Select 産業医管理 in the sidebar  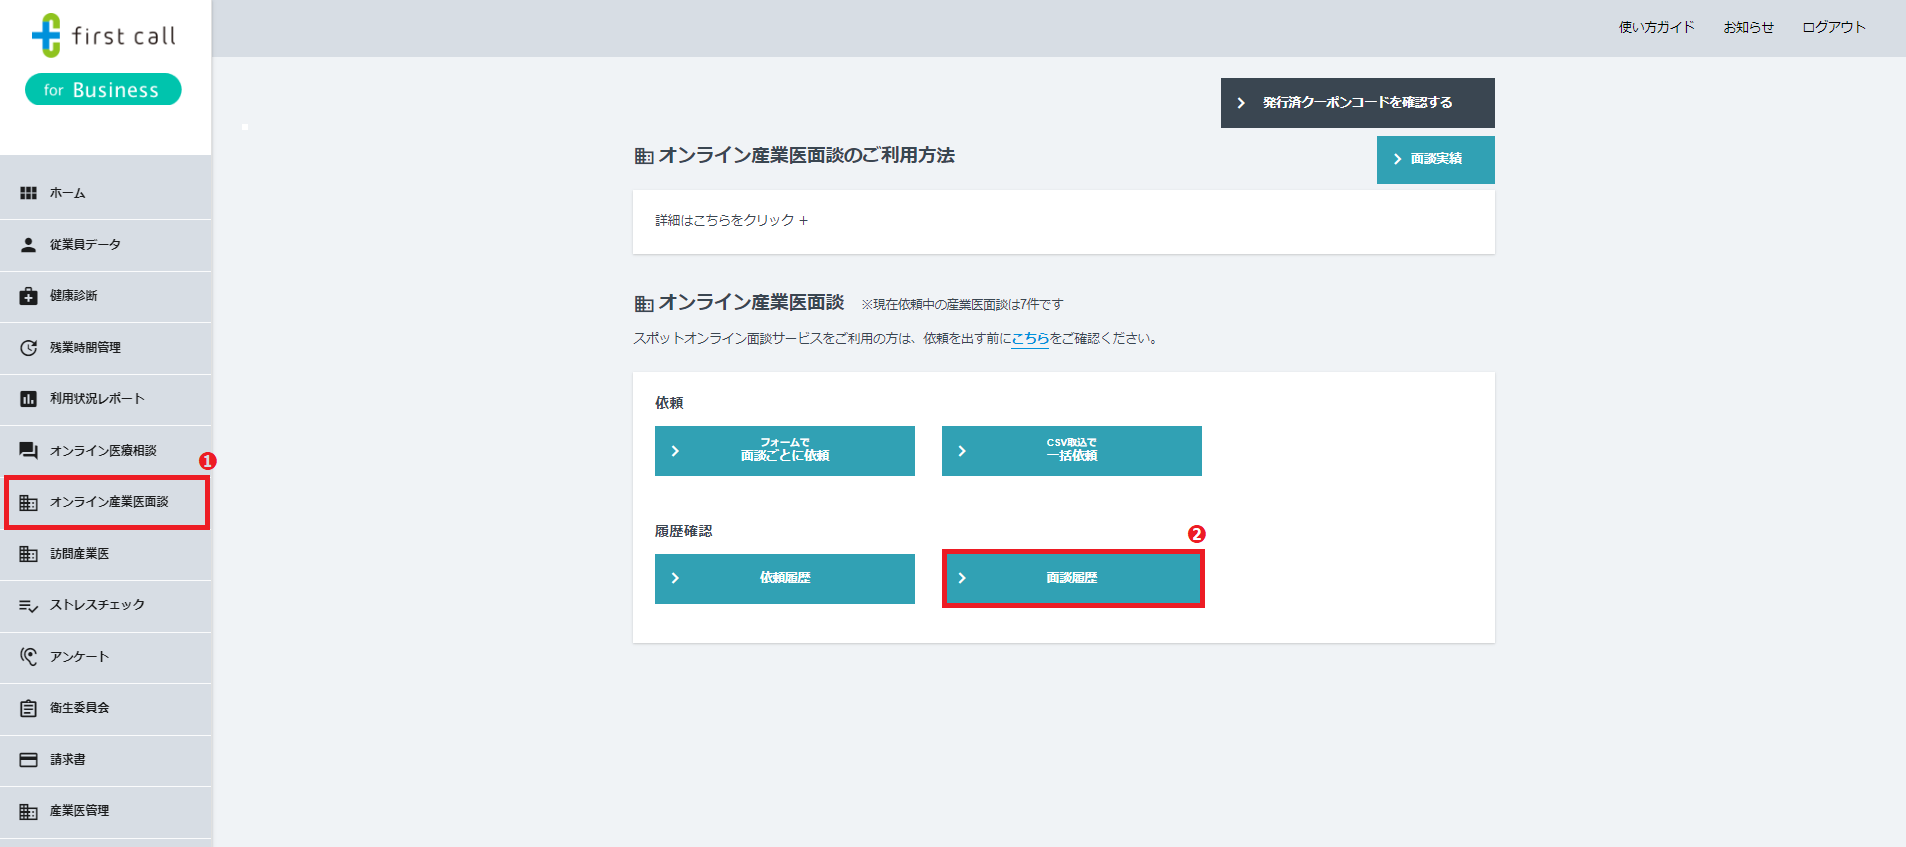[80, 811]
